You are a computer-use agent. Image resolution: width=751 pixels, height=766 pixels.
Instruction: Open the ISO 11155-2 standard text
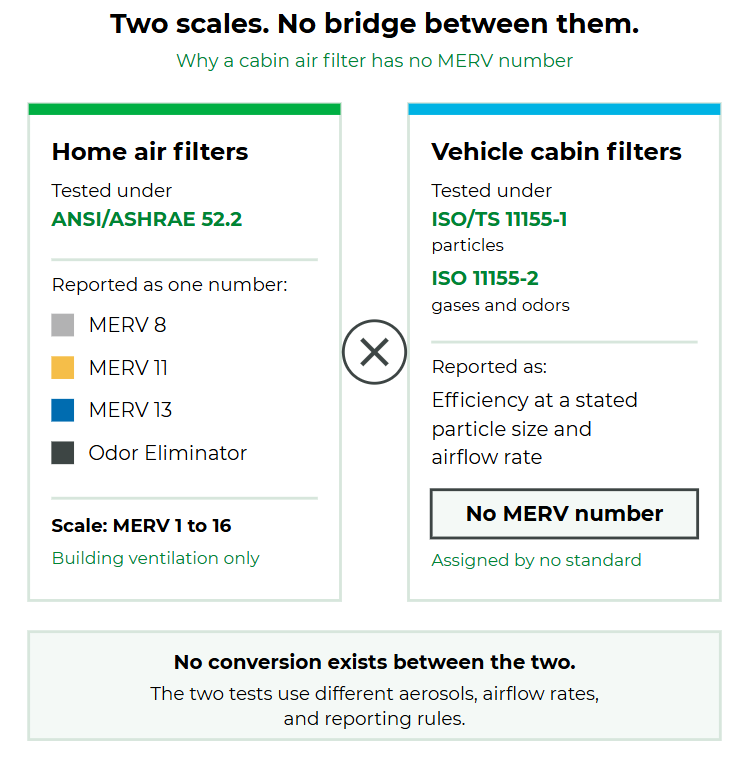pos(485,278)
